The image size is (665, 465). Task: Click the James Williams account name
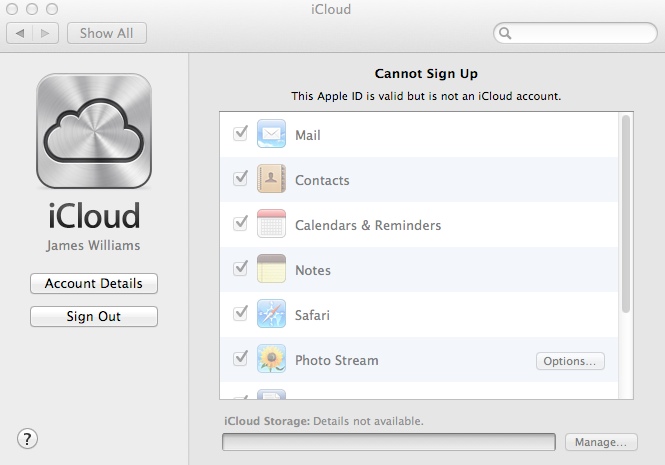(93, 246)
